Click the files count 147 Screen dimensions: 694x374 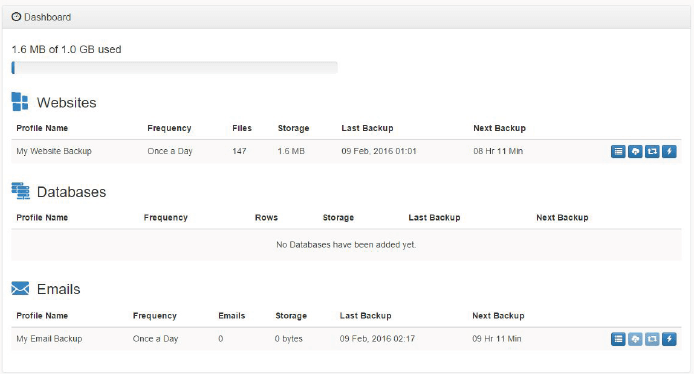[239, 151]
